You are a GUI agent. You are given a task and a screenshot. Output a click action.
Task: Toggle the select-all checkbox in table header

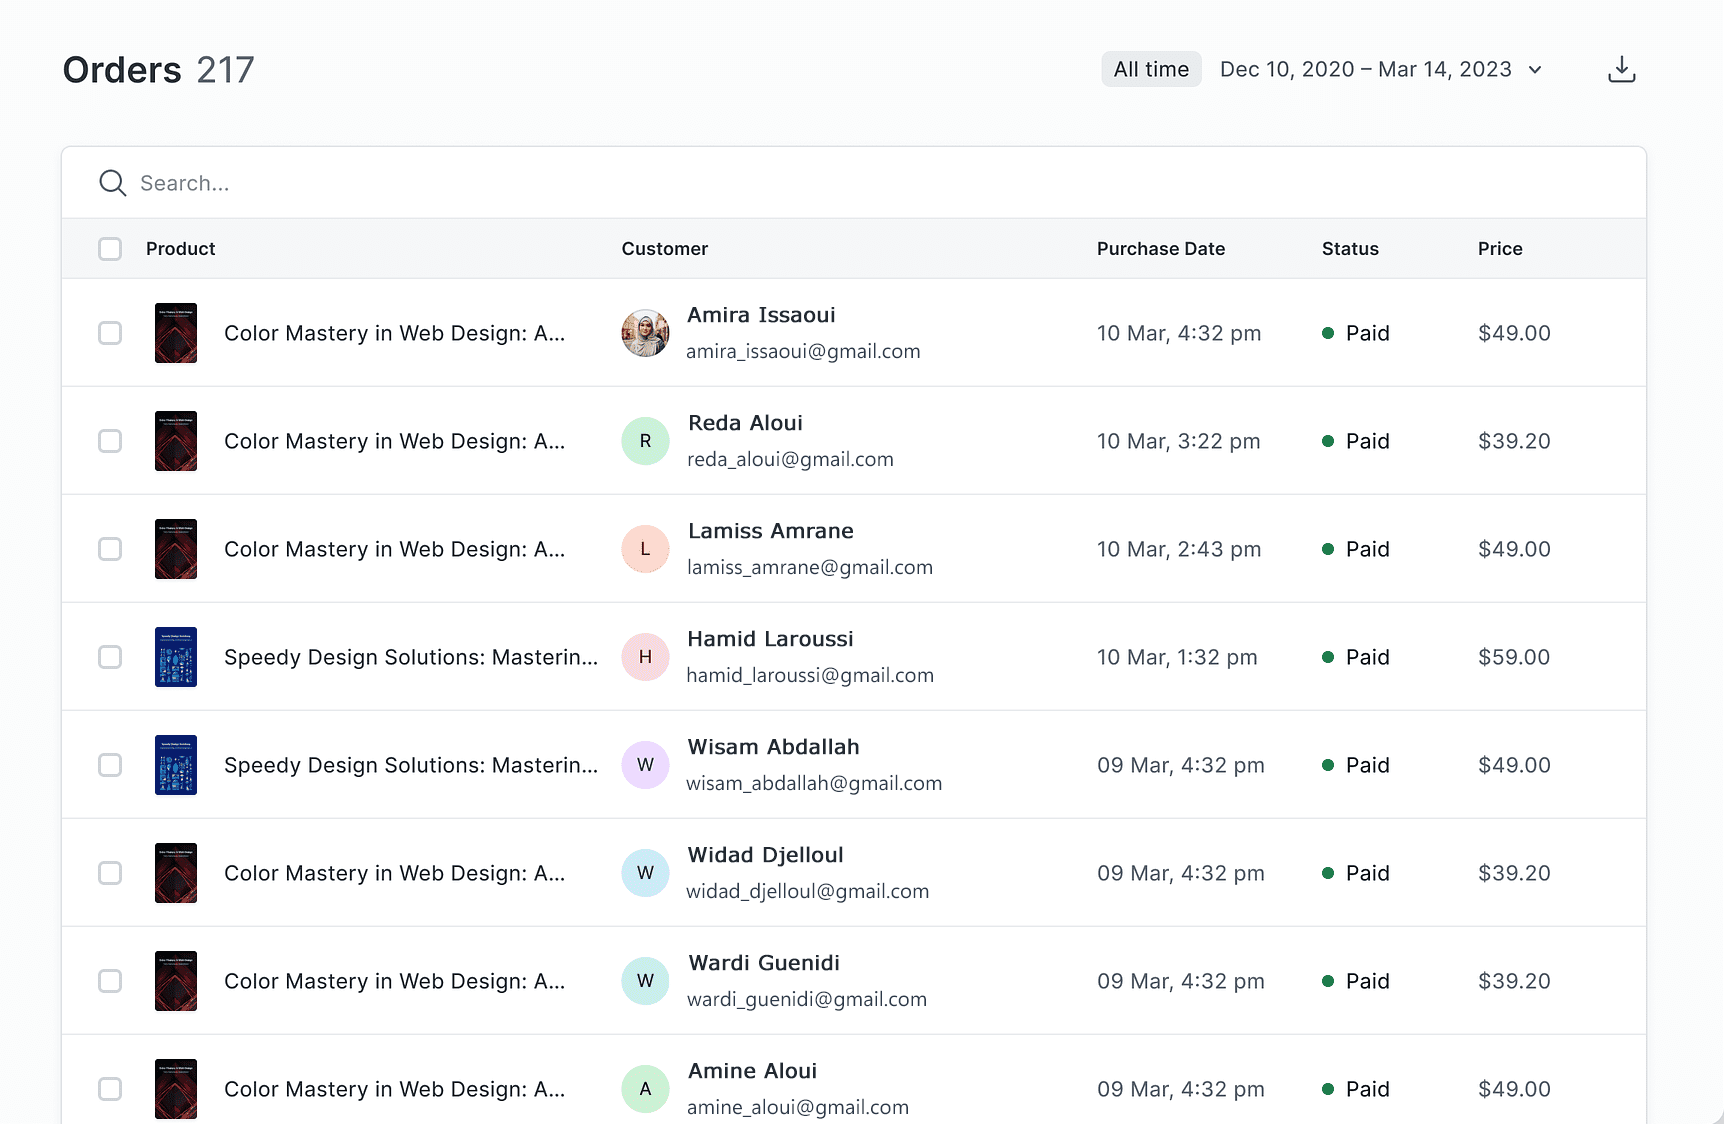110,249
